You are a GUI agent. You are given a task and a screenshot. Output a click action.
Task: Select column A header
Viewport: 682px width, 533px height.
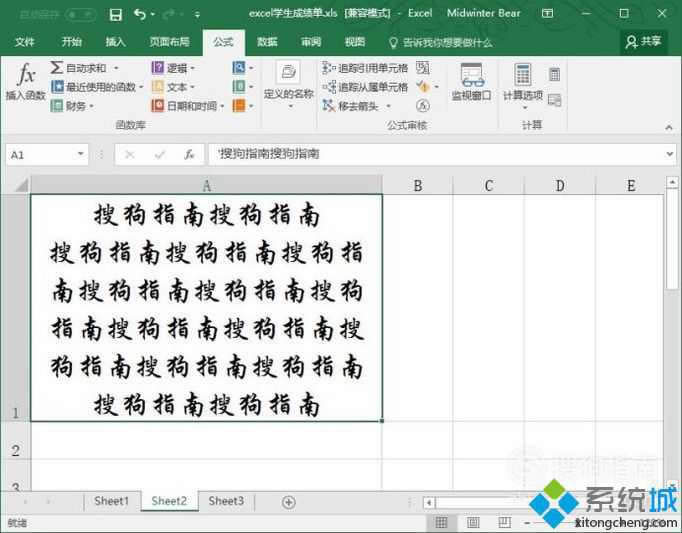(x=207, y=186)
